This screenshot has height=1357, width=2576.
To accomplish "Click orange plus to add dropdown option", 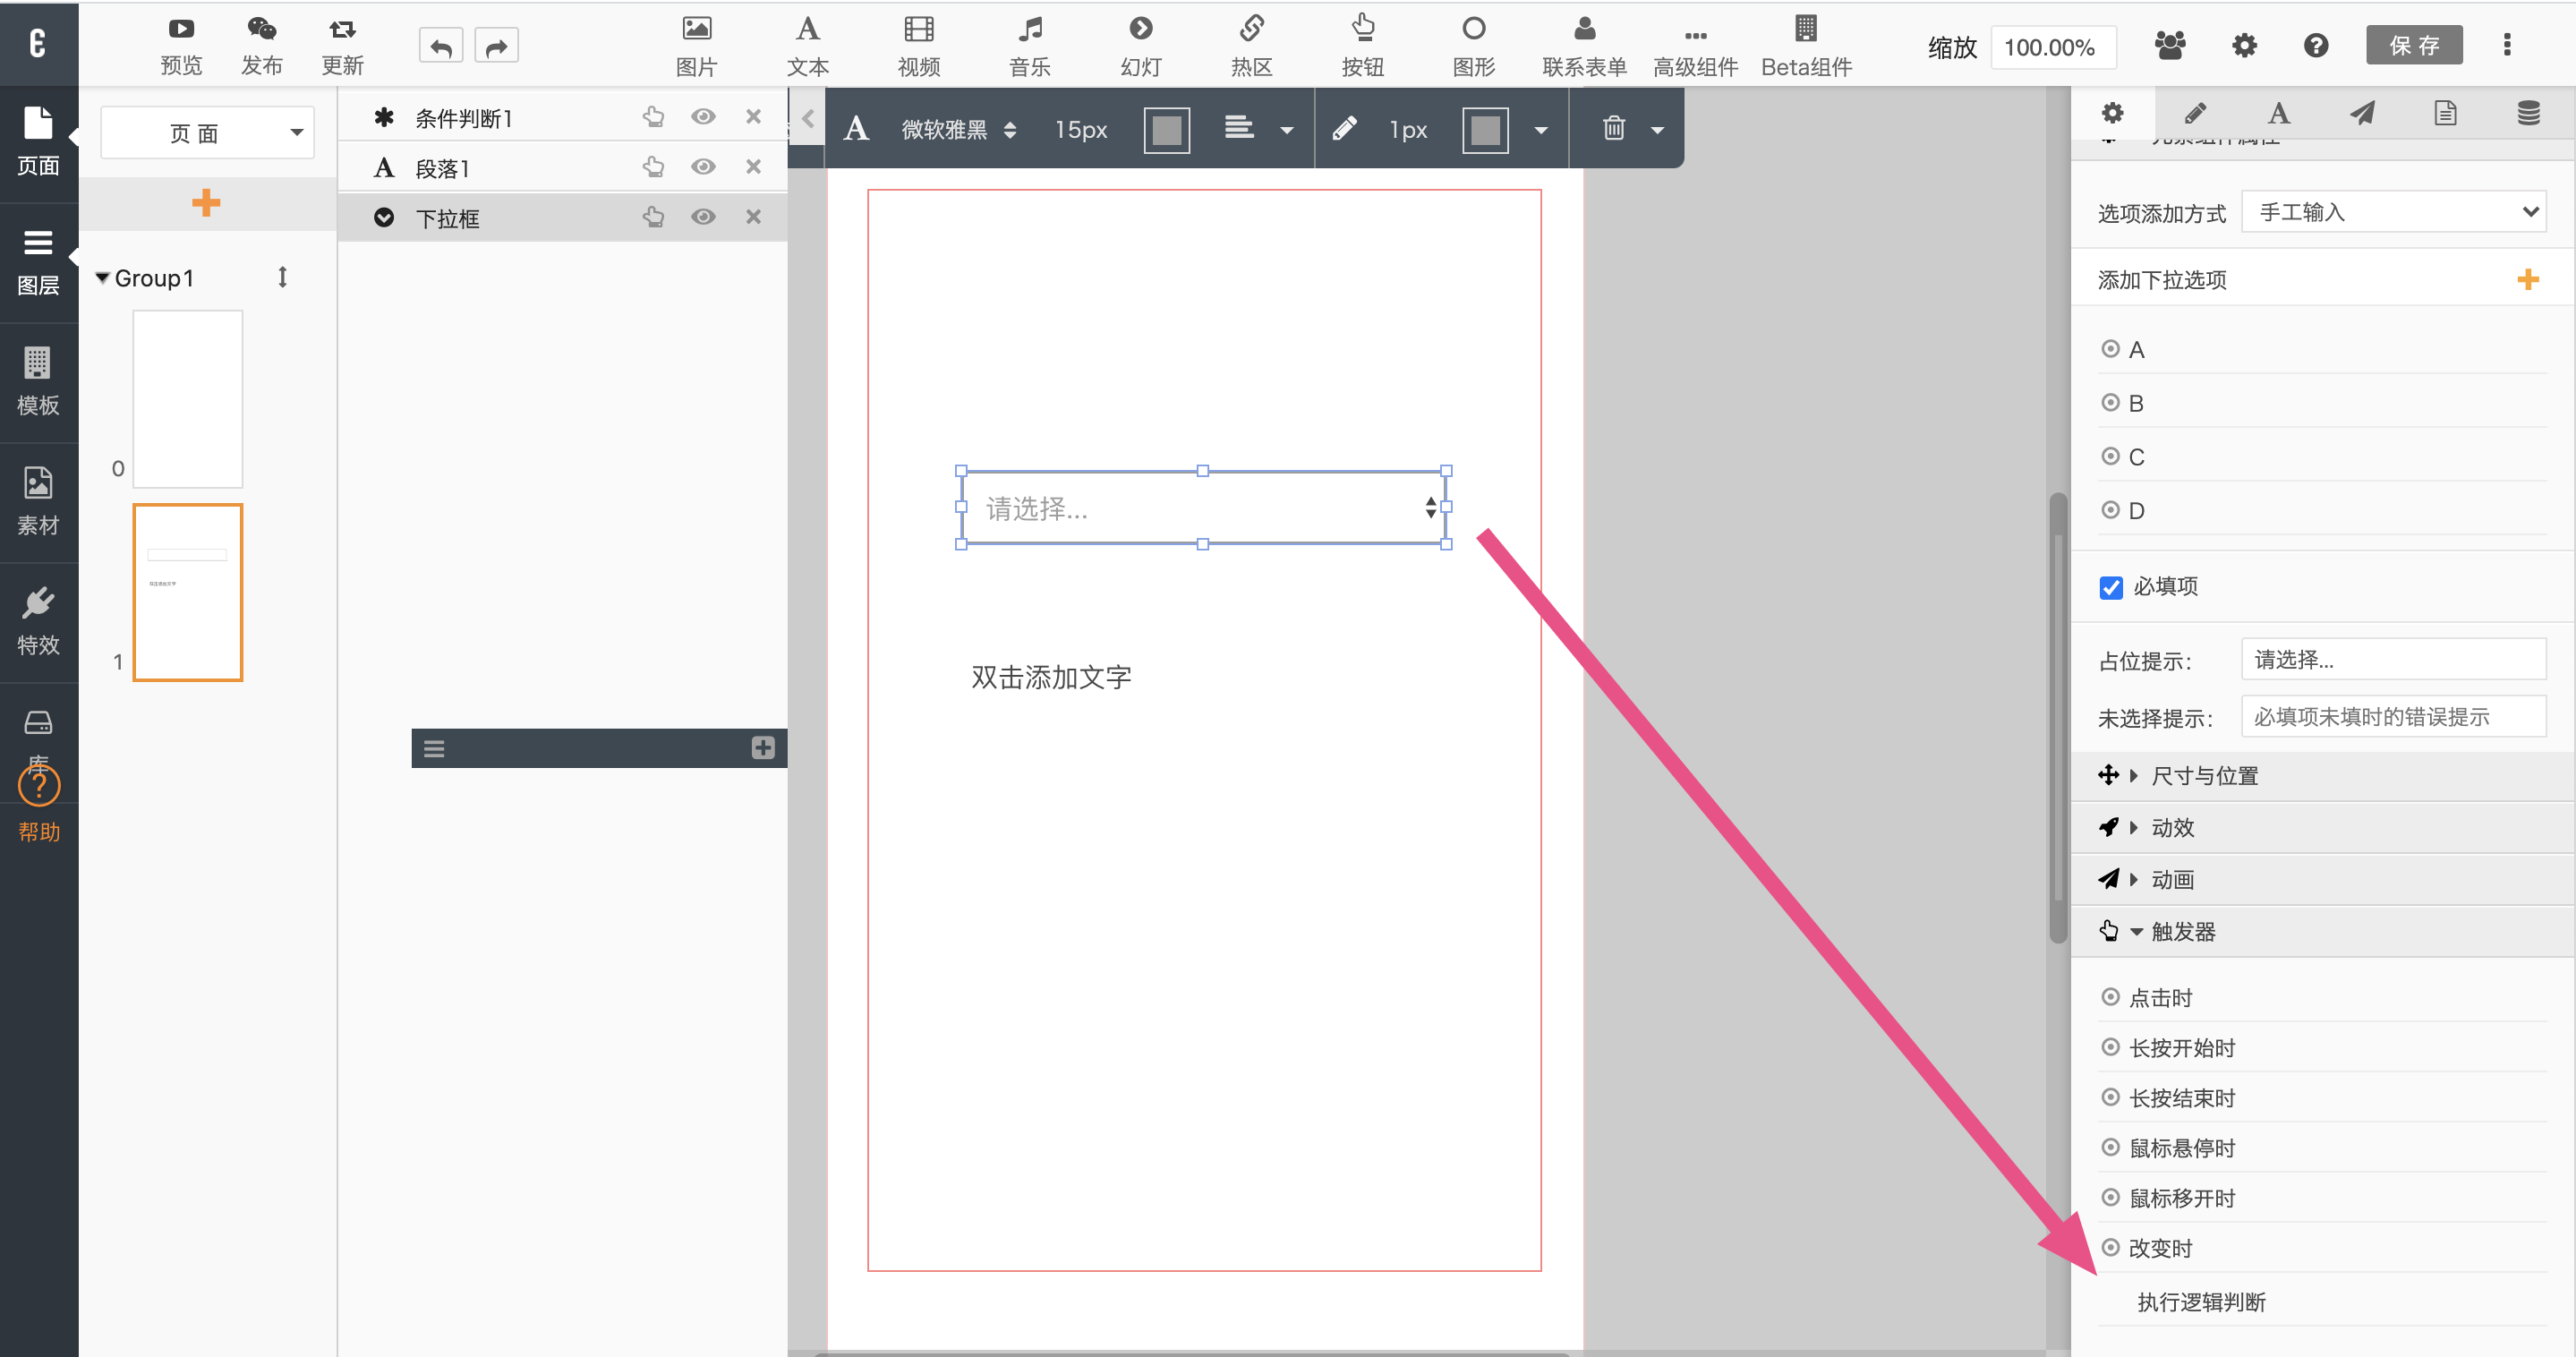I will pyautogui.click(x=2527, y=279).
